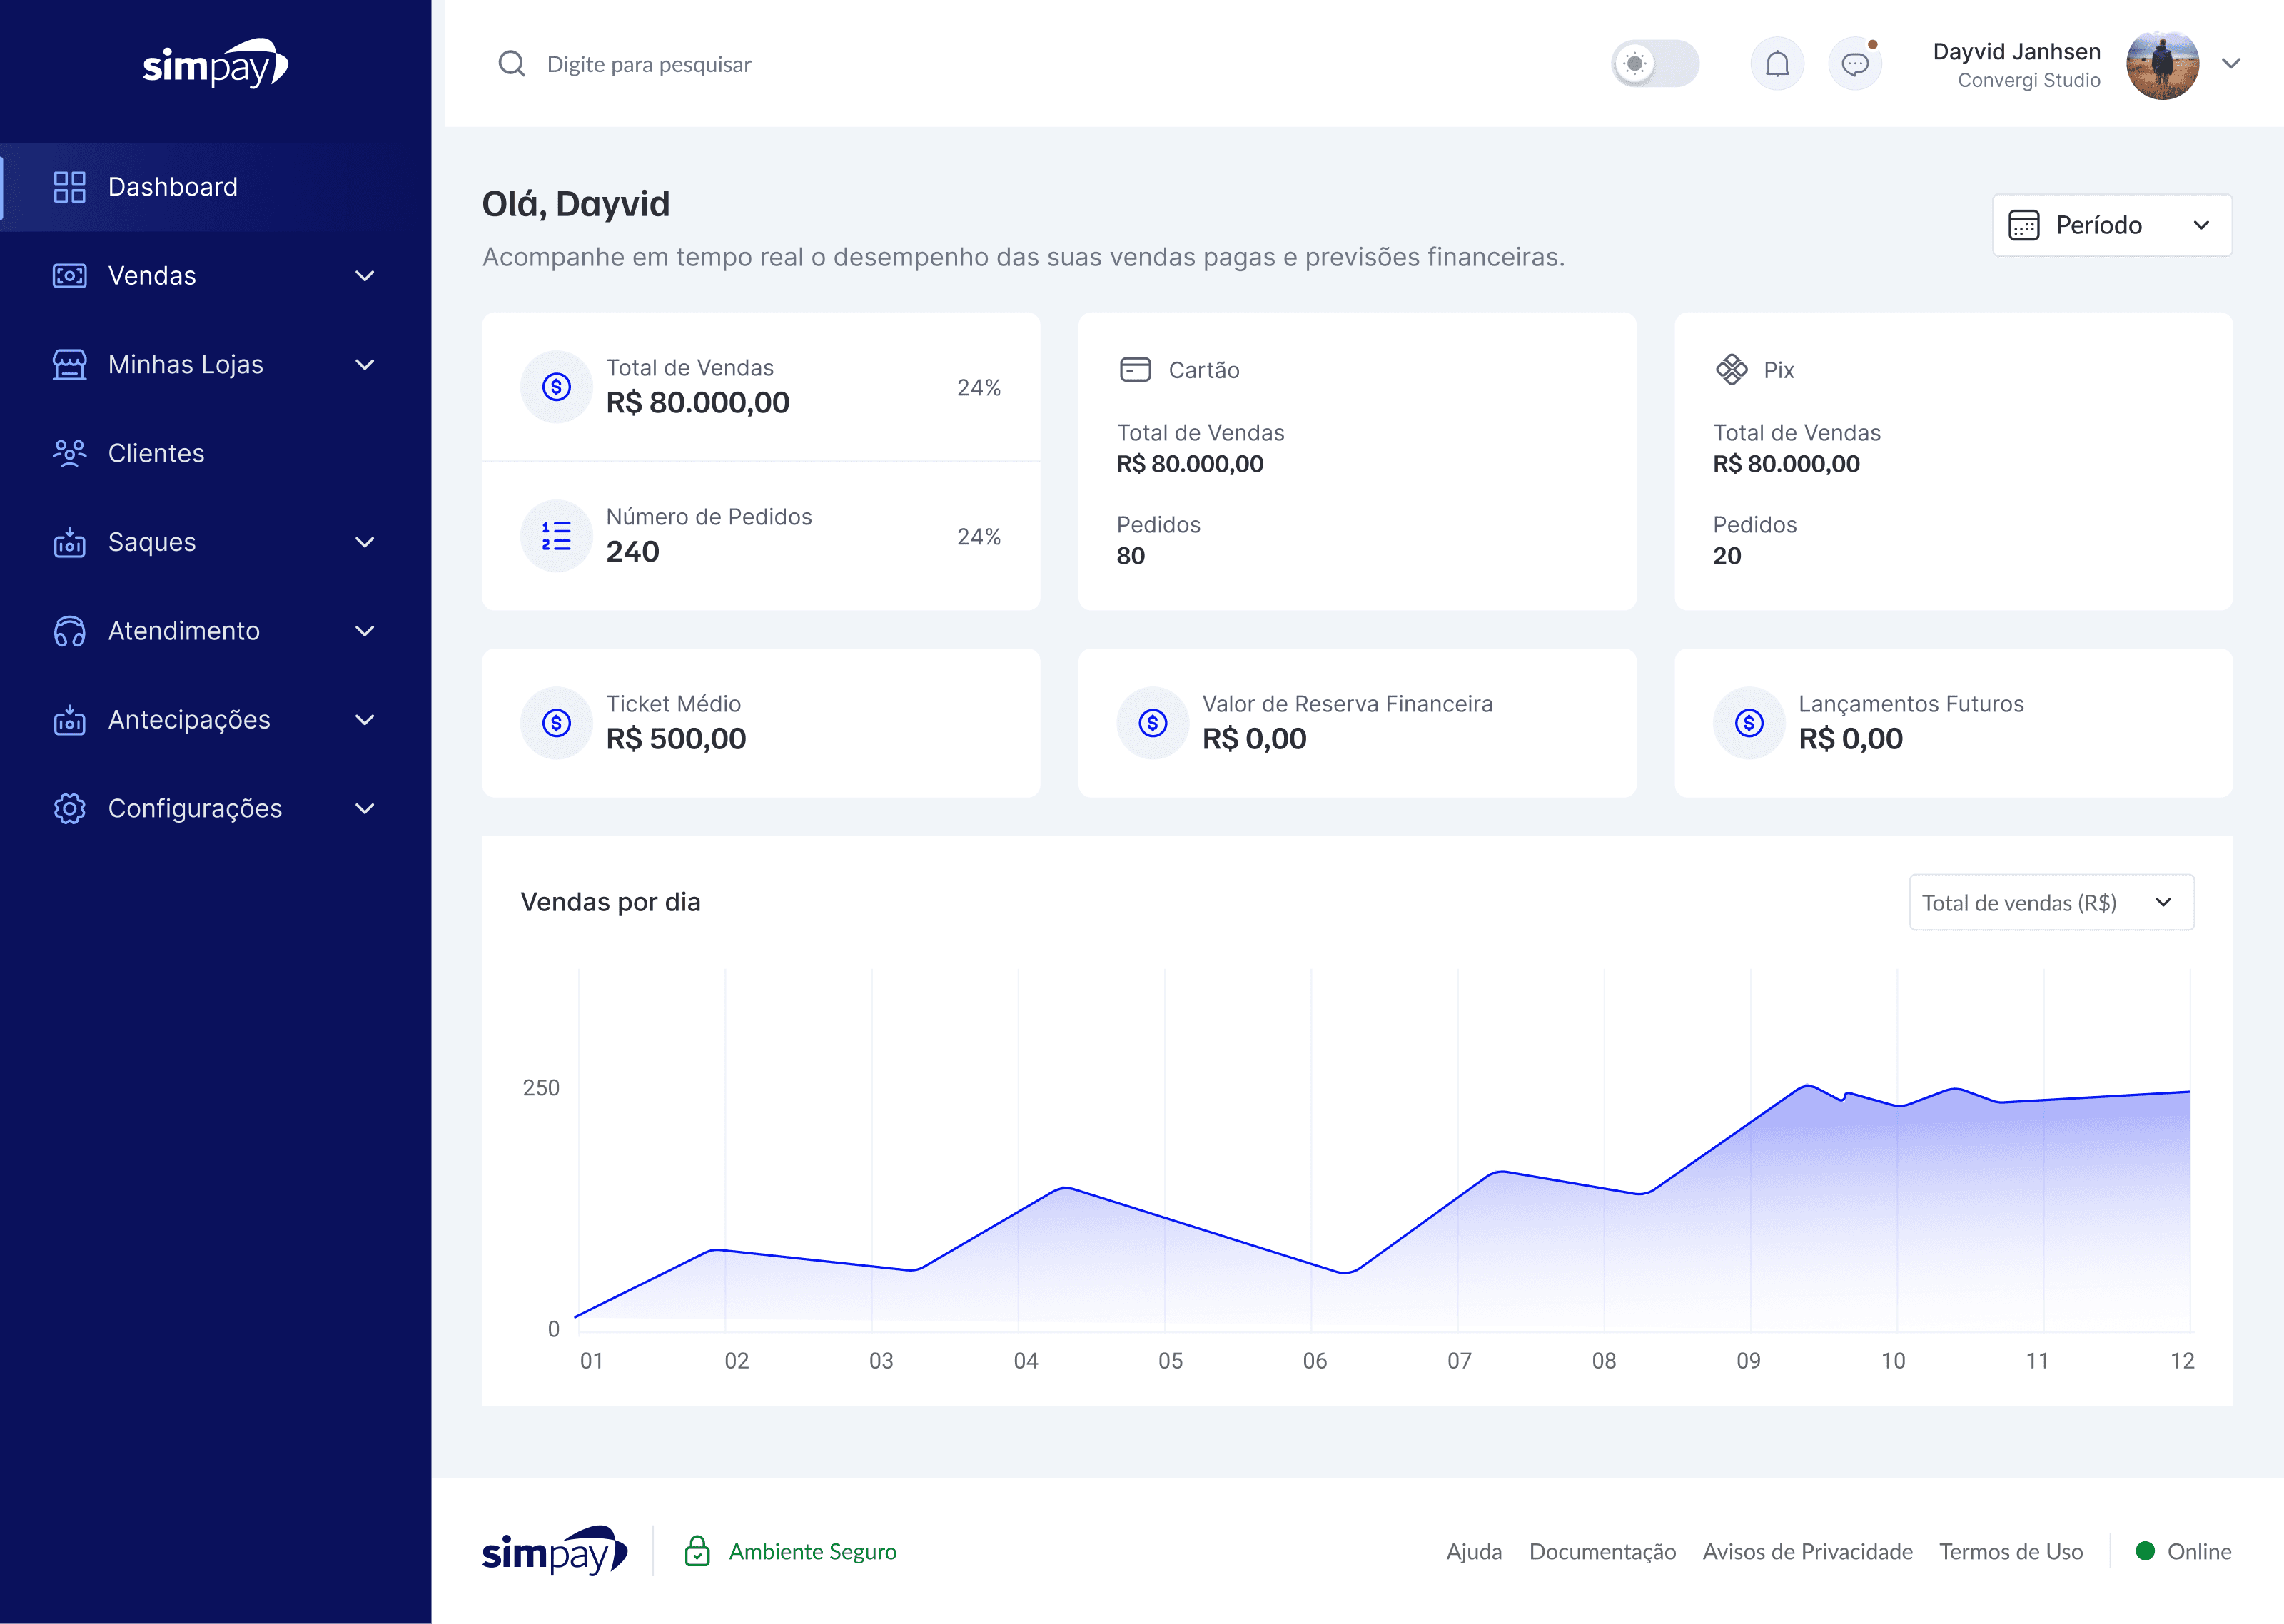Viewport: 2284px width, 1624px height.
Task: Click the Olá, Dayvid heading
Action: click(x=576, y=204)
